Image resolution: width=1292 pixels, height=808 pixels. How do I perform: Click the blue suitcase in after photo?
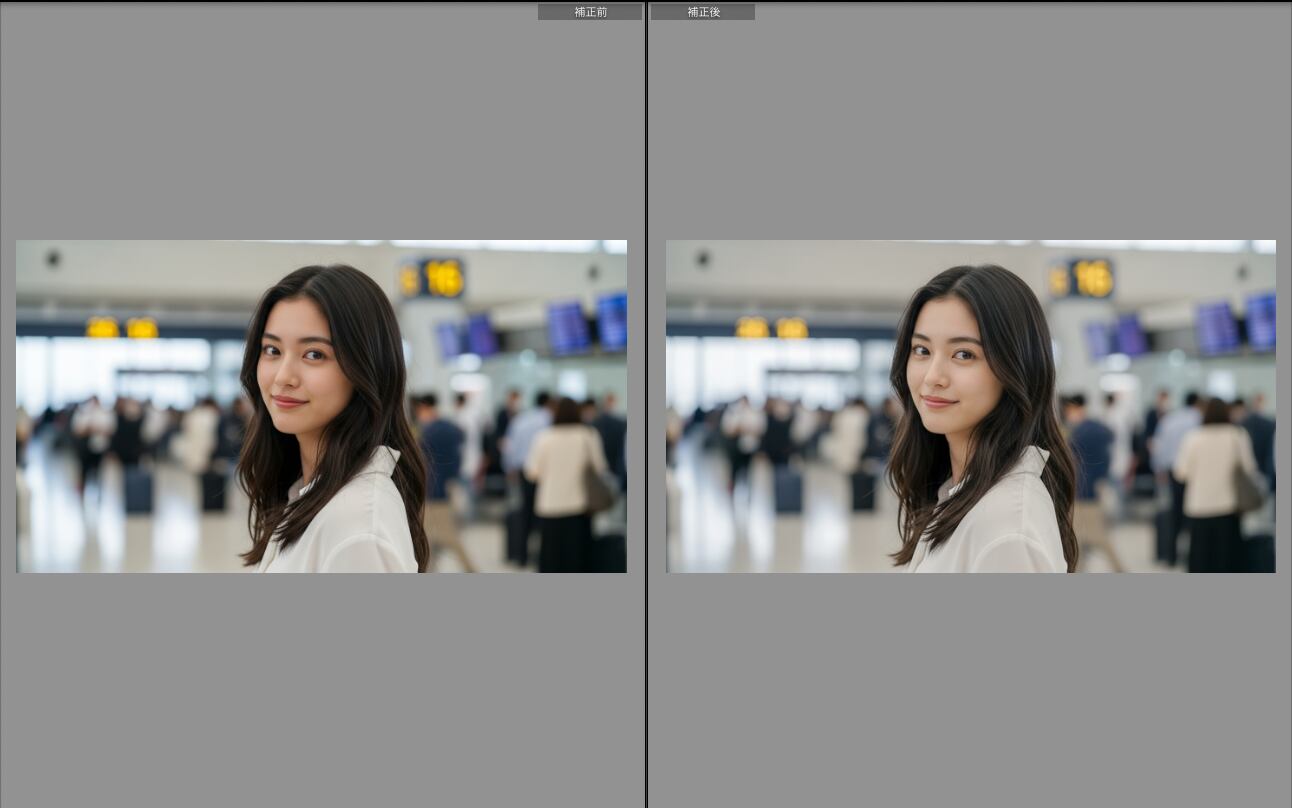(x=788, y=490)
